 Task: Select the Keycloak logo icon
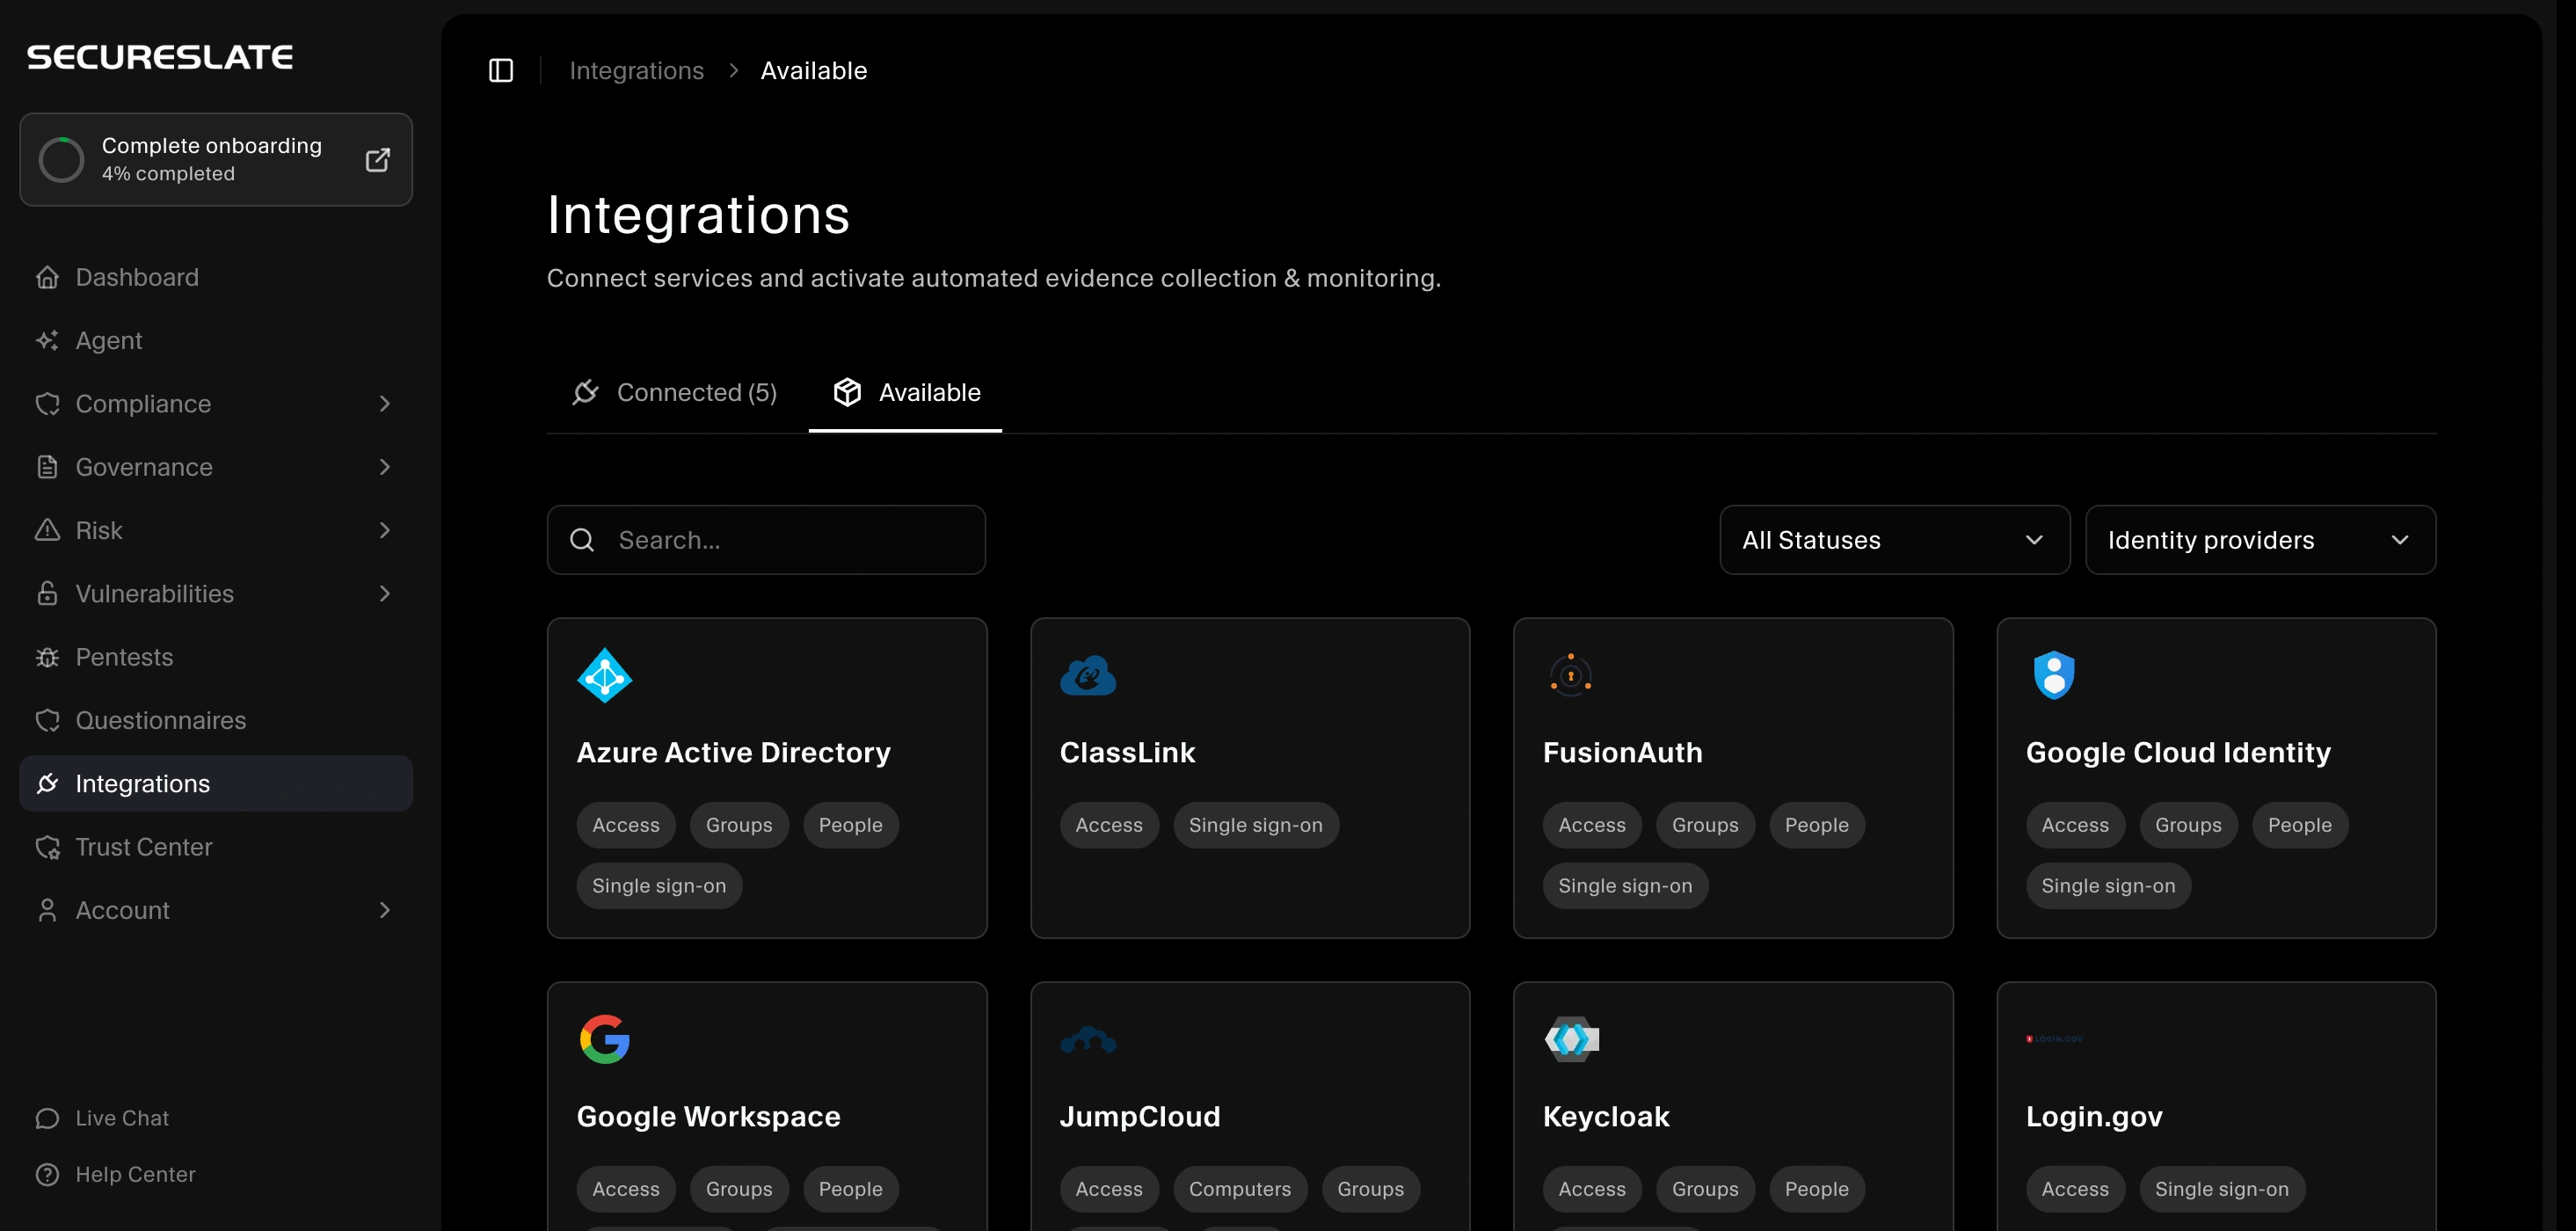click(1571, 1038)
